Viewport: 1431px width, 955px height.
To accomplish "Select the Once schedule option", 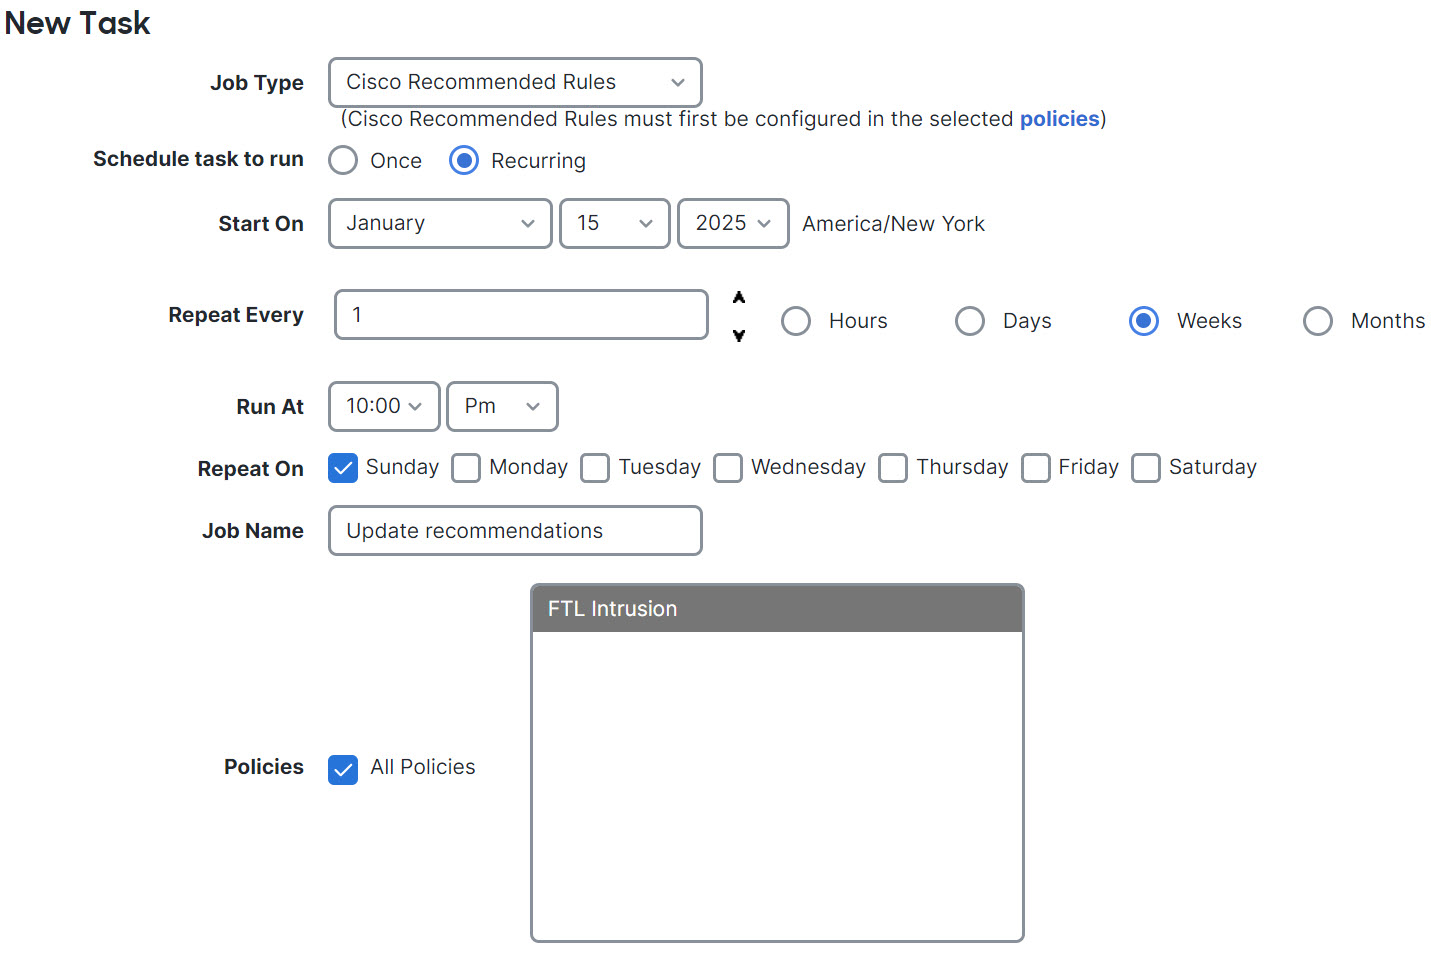I will click(x=343, y=161).
